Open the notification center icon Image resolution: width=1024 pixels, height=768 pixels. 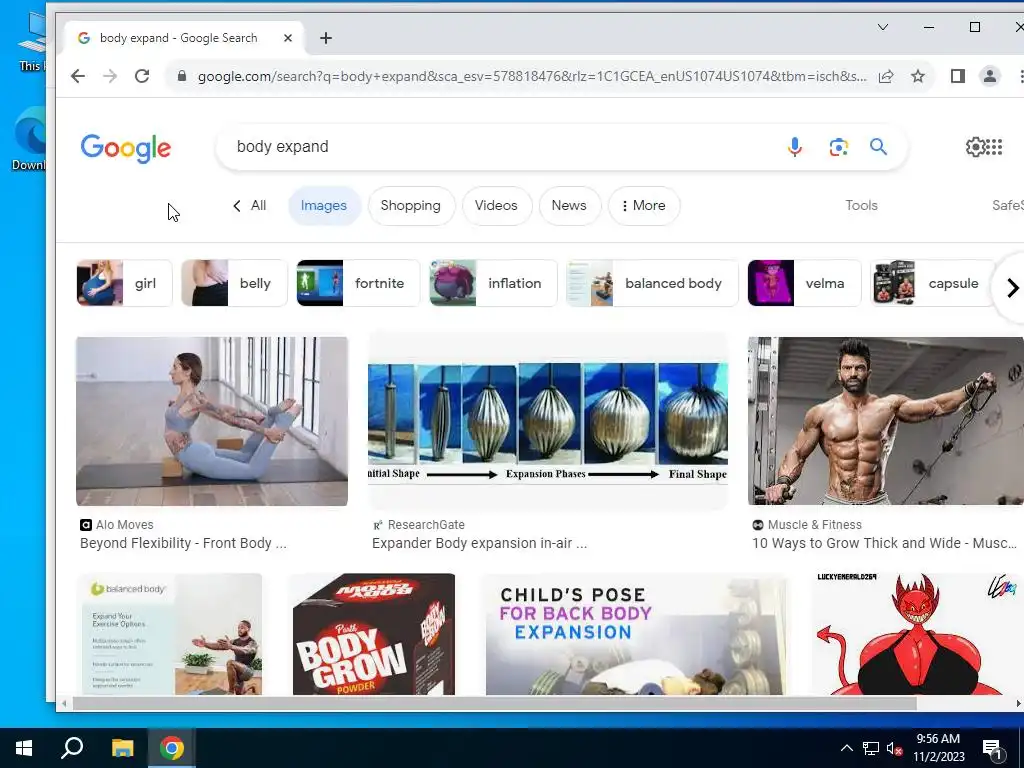993,748
